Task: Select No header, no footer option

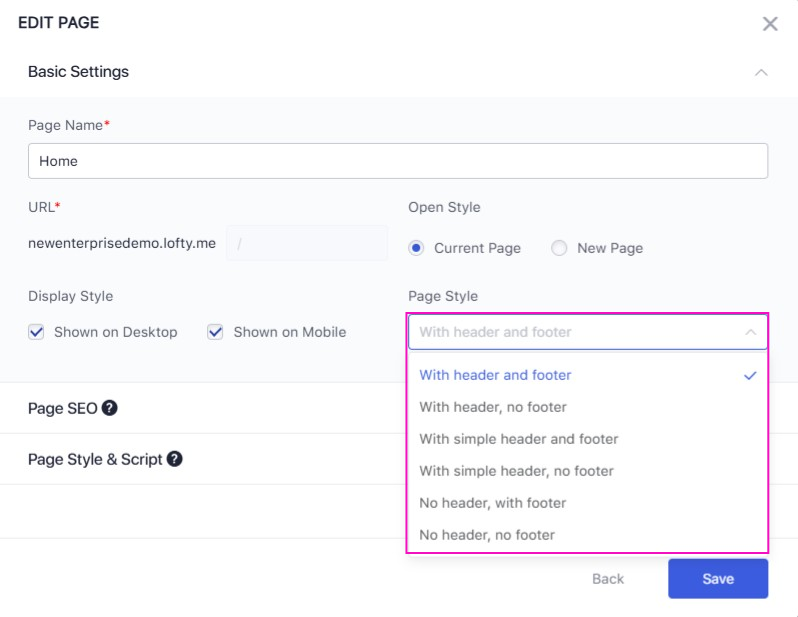Action: 486,535
